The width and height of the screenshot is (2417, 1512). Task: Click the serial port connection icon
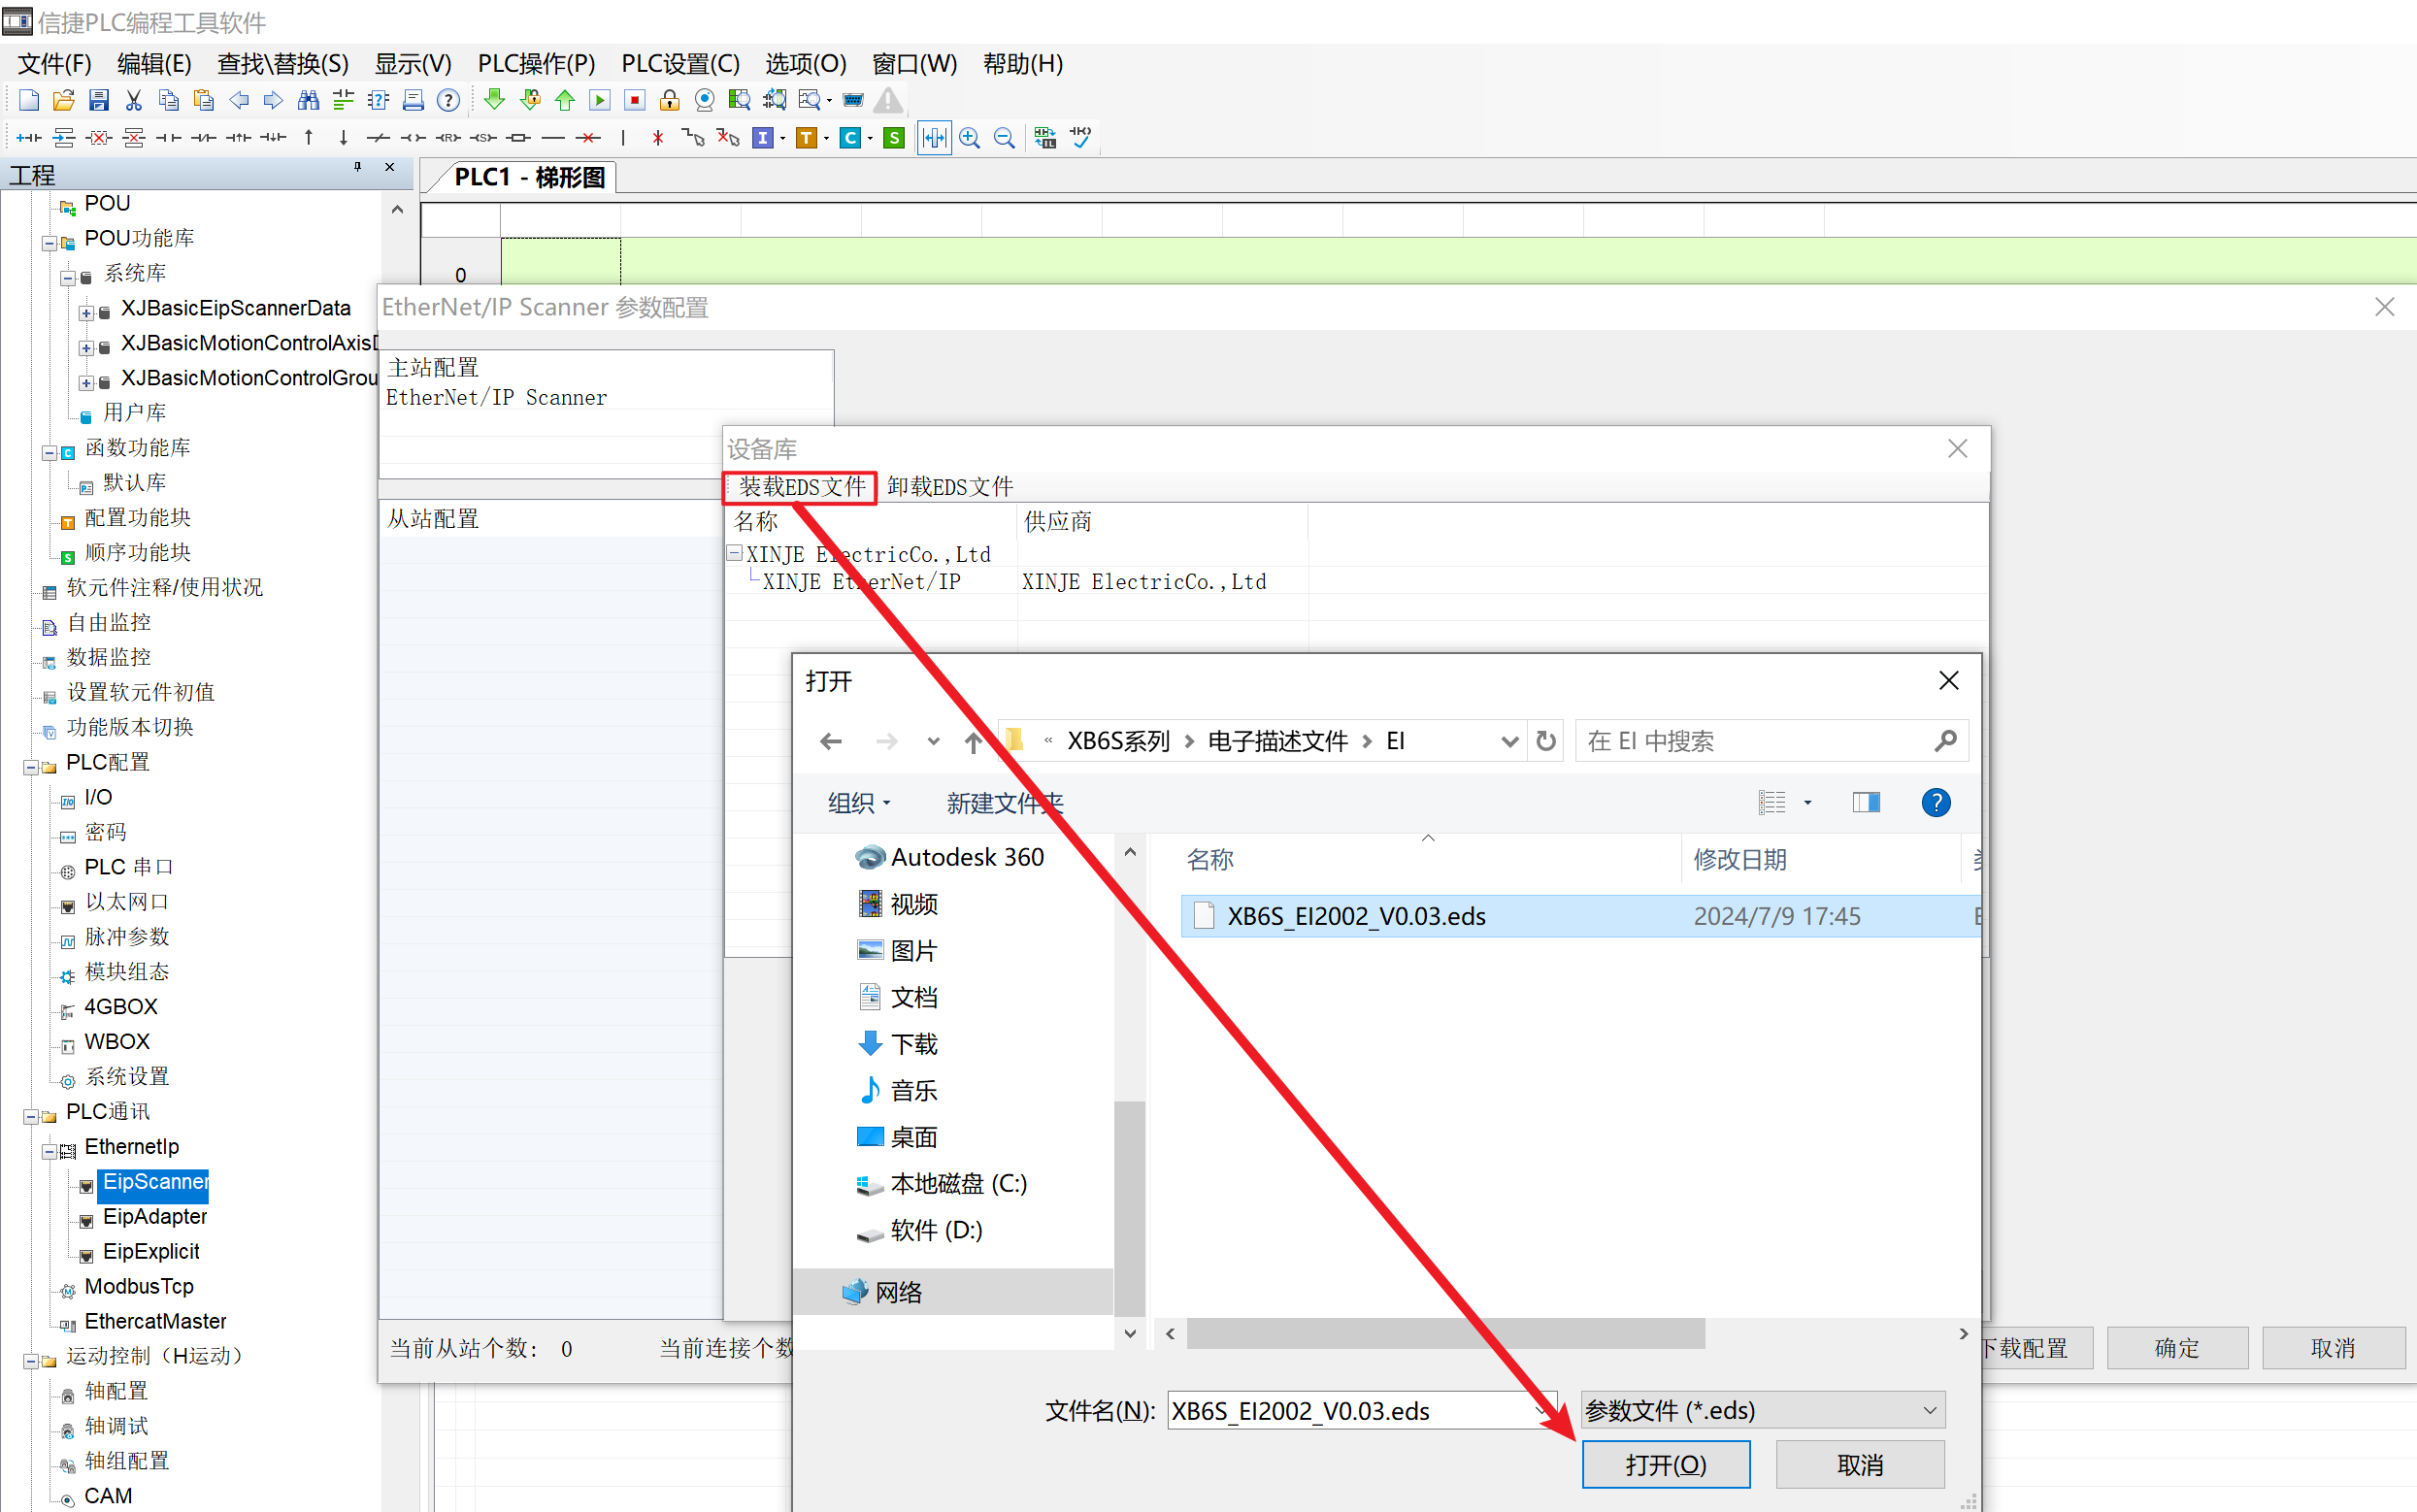point(853,100)
